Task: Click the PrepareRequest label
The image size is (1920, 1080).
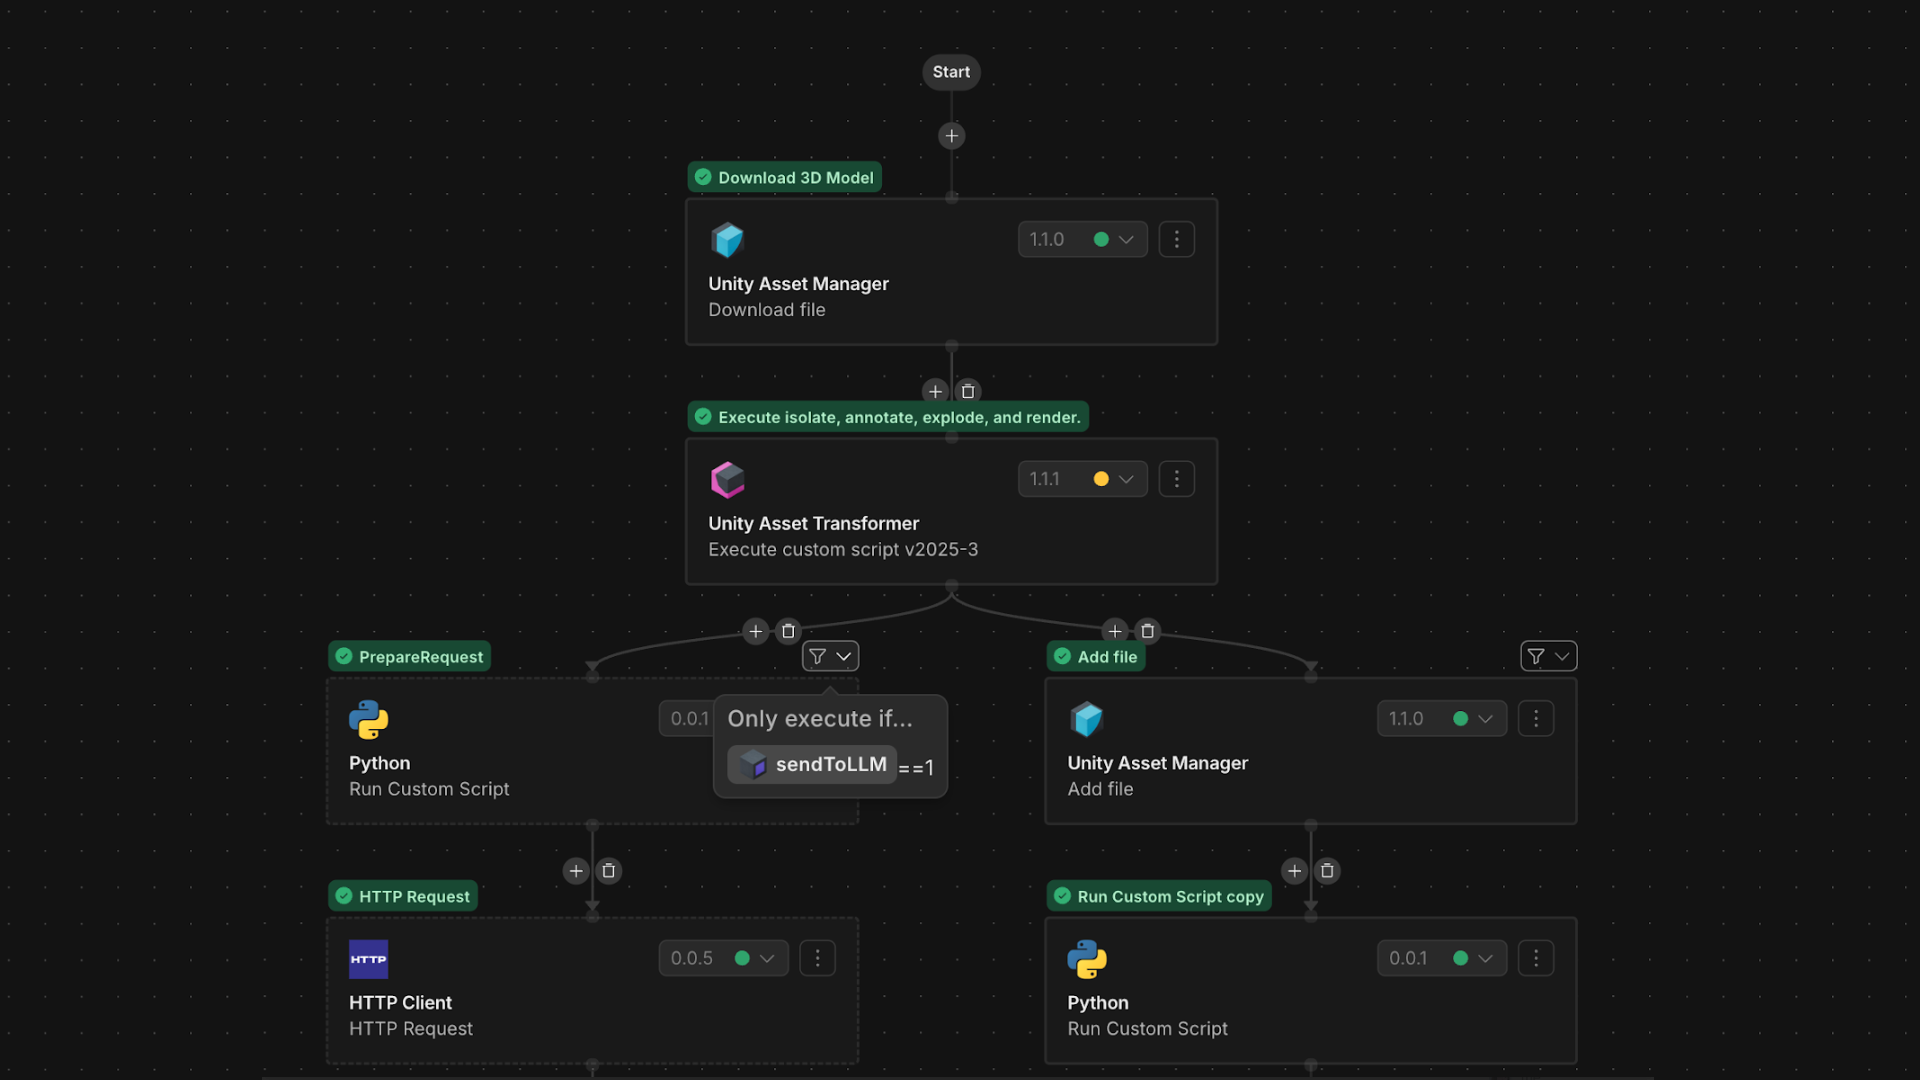Action: 410,657
